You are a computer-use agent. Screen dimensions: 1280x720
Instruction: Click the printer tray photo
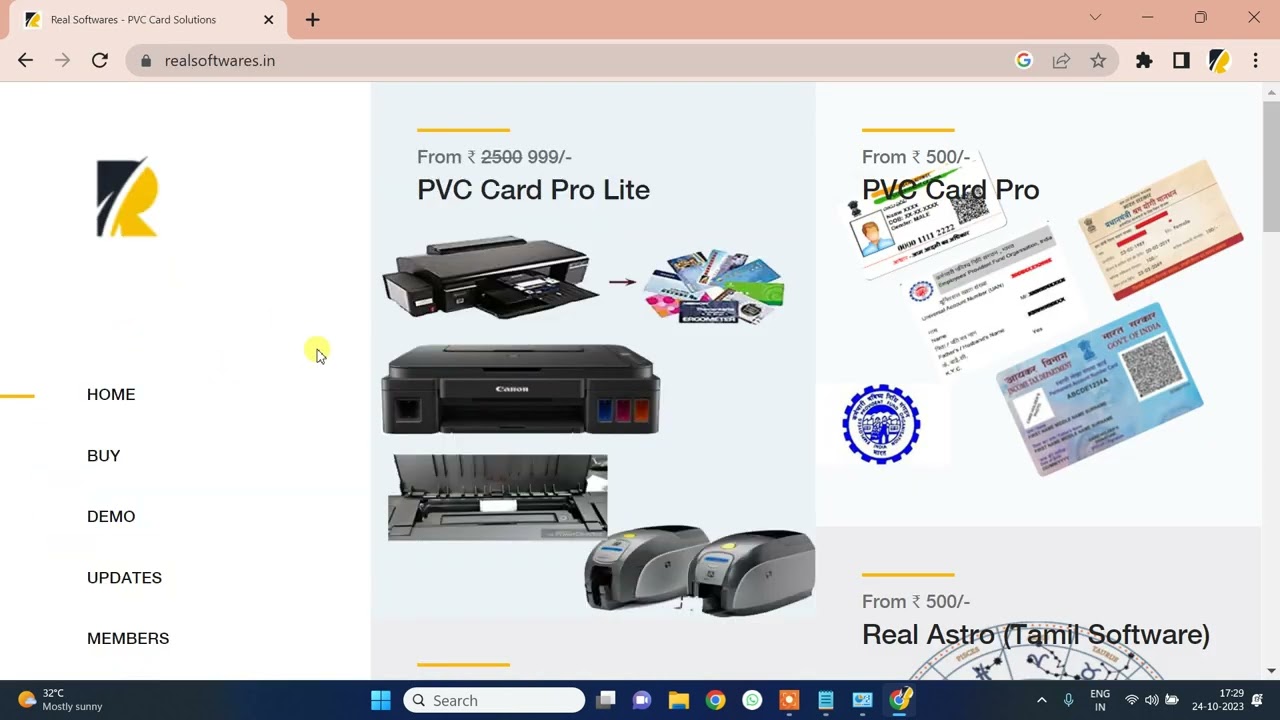(498, 497)
